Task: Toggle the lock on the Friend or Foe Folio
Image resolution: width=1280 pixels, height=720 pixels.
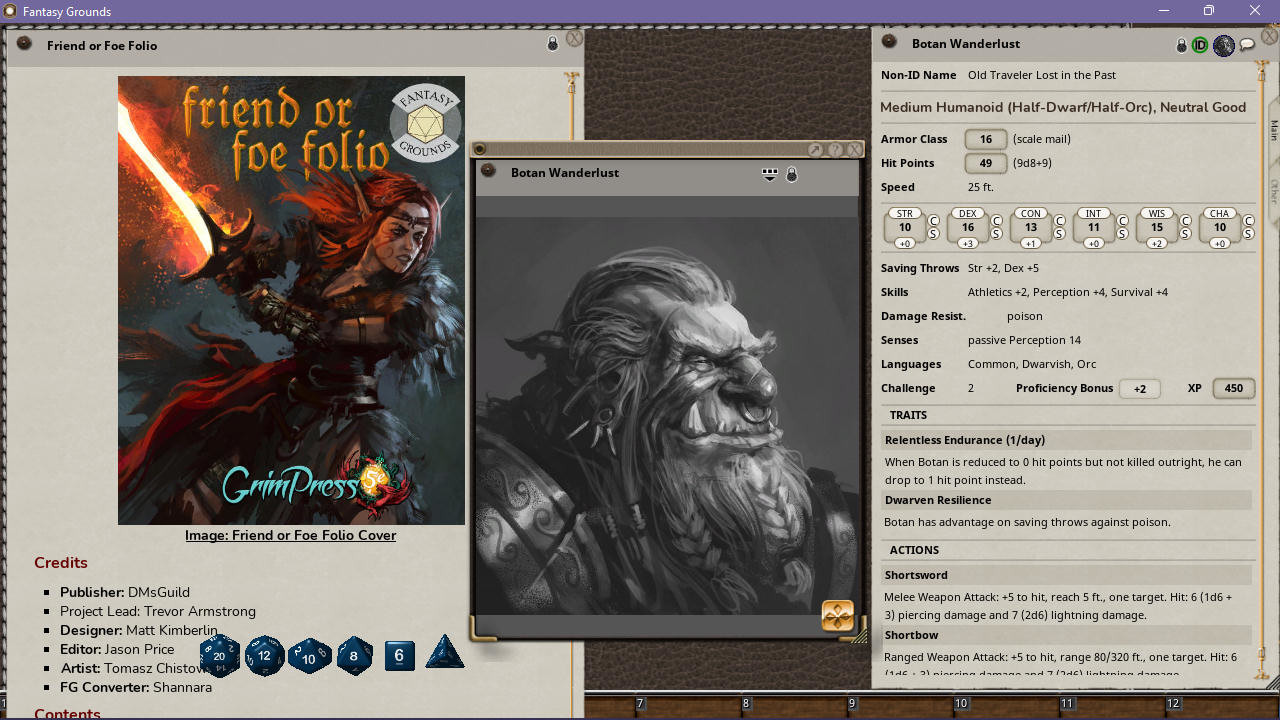Action: 551,45
